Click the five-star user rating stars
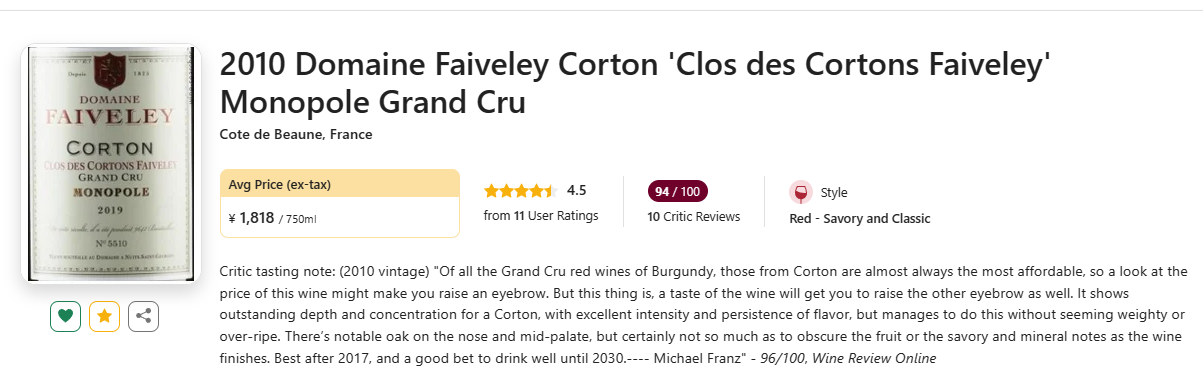1203x373 pixels. [x=520, y=191]
